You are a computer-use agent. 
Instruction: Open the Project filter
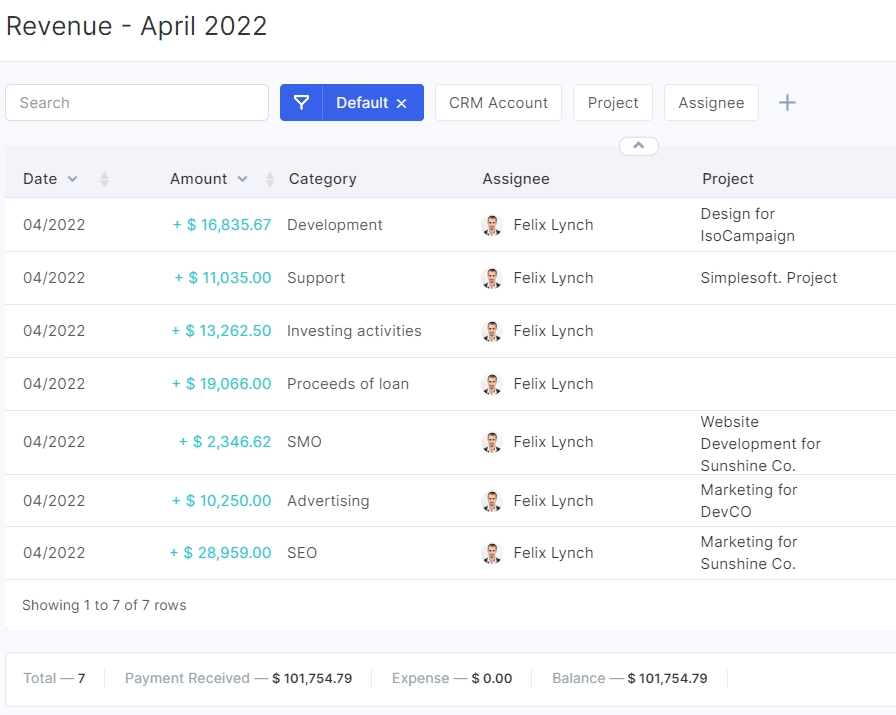(x=613, y=103)
